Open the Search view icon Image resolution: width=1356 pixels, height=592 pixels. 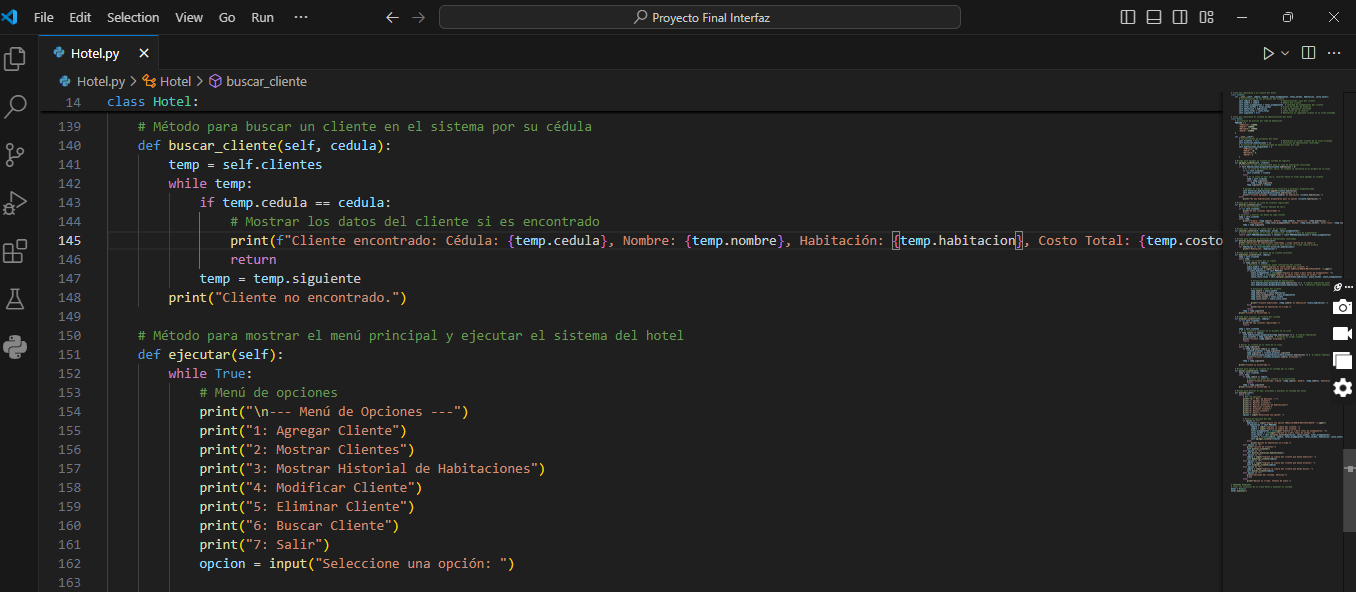click(15, 107)
